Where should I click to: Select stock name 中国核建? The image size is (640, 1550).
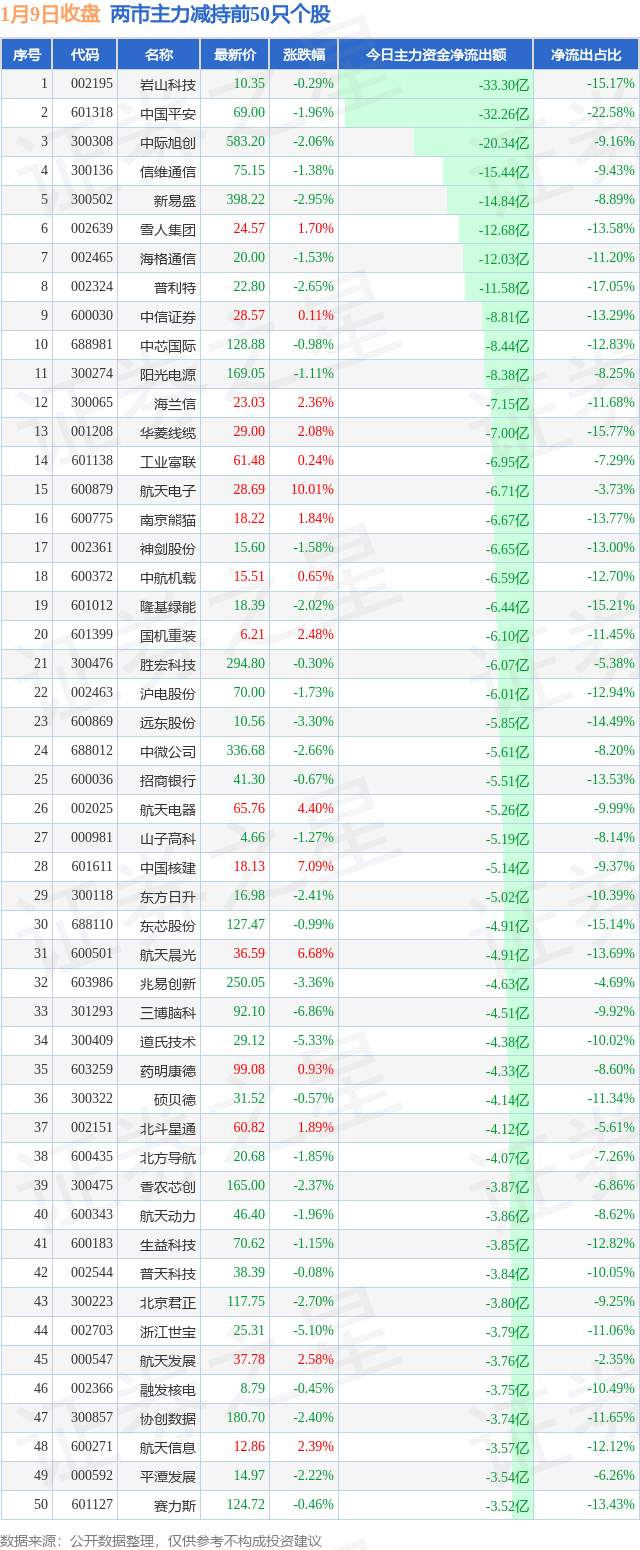[x=169, y=867]
